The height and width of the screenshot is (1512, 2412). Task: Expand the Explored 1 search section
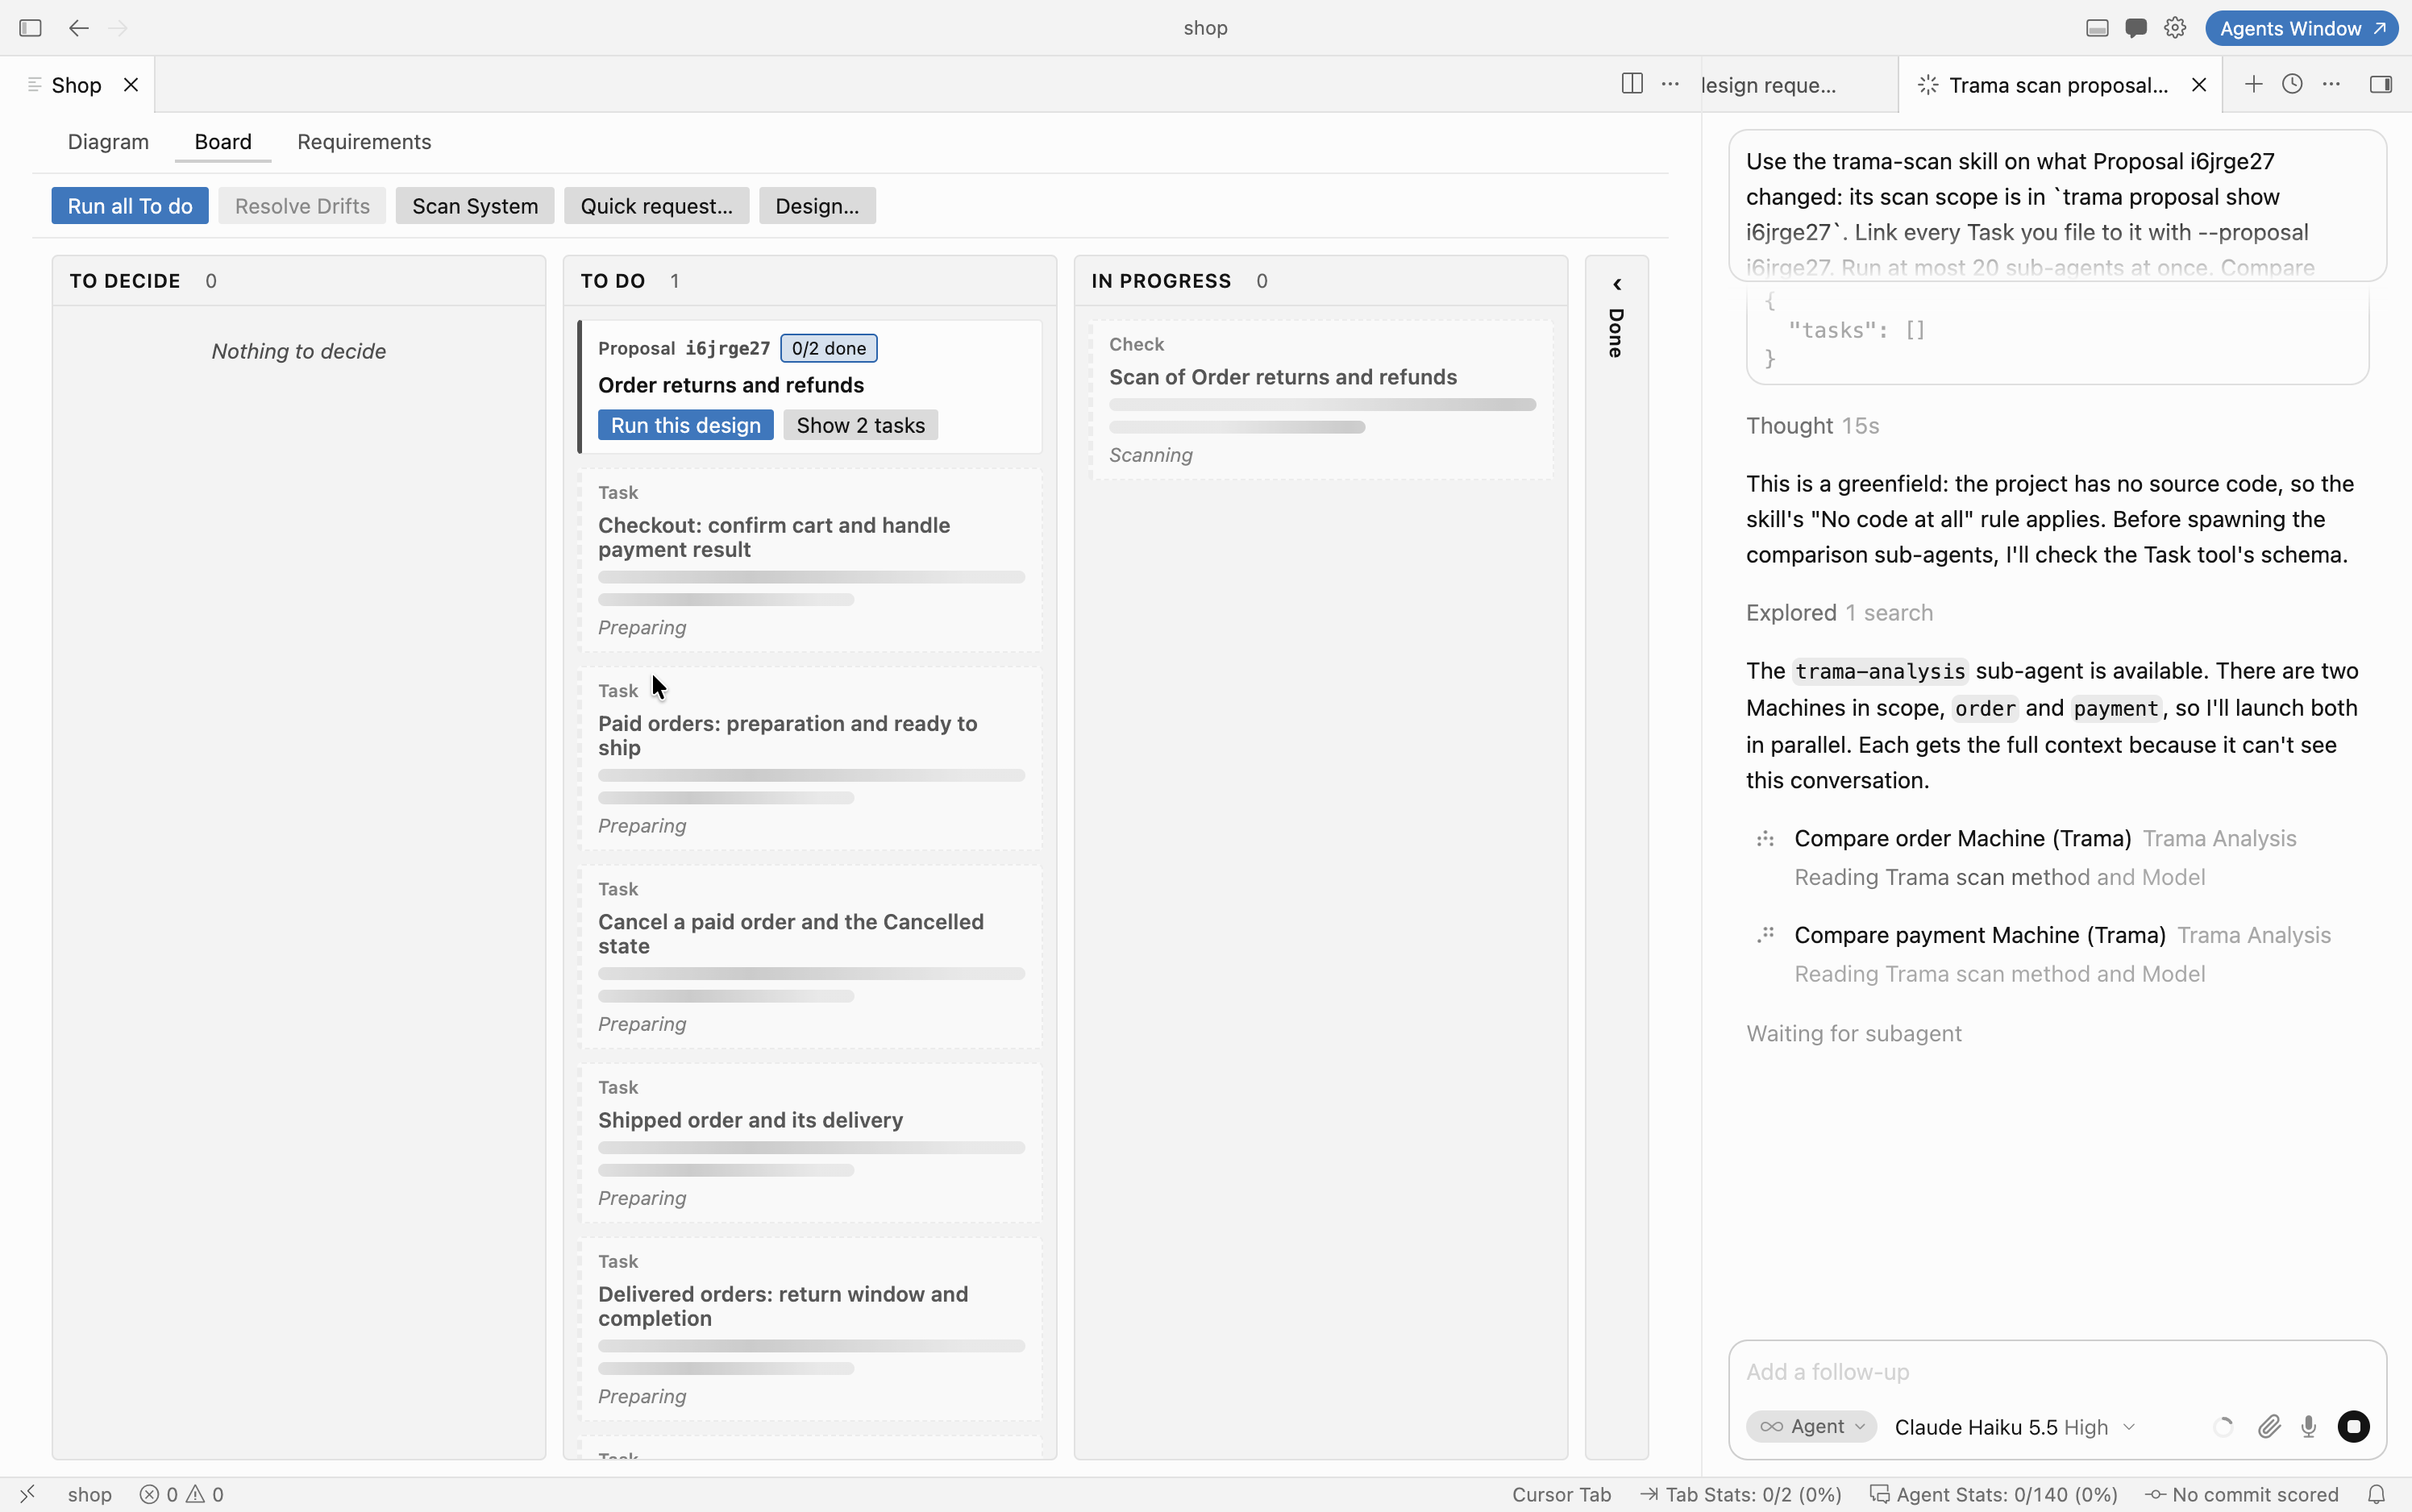(x=1839, y=613)
